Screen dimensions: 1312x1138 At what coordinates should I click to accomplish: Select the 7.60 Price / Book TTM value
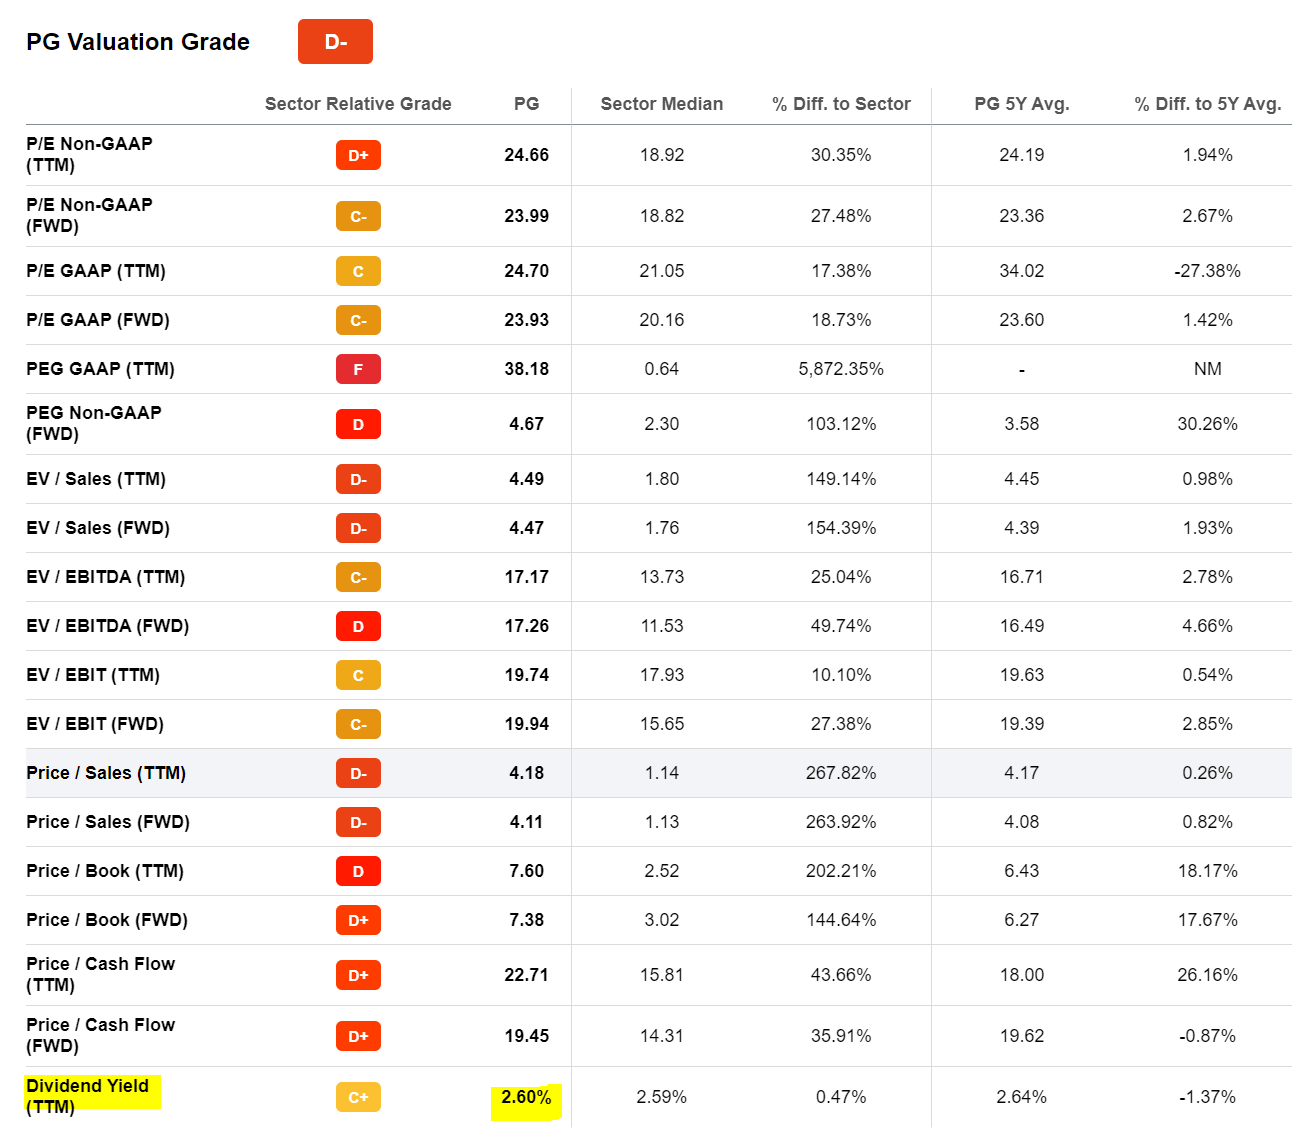click(526, 871)
